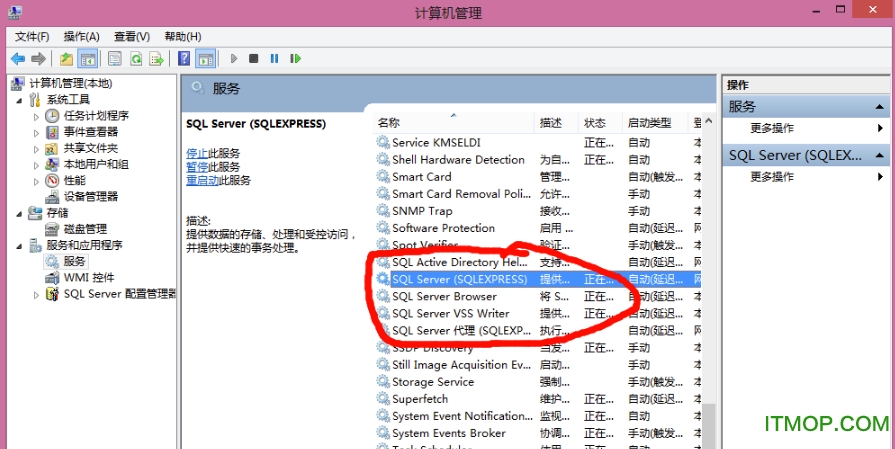Open the 文件(F) menu
Screen dimensions: 895x449
[x=32, y=37]
